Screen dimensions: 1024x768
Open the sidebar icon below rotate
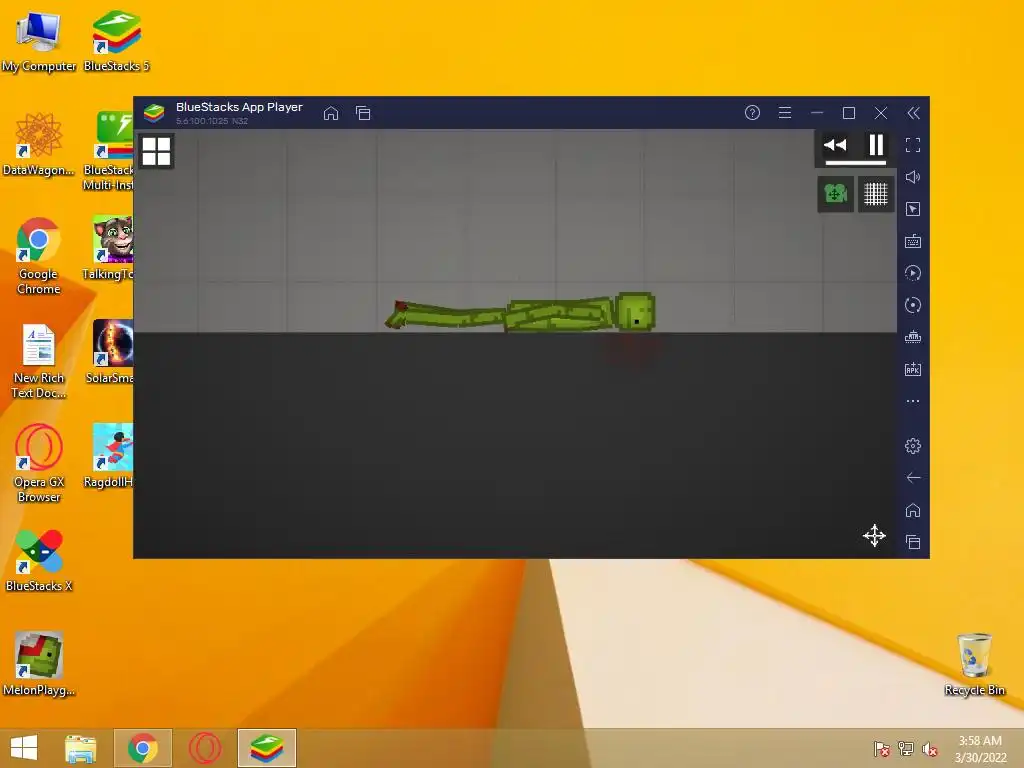pos(913,337)
